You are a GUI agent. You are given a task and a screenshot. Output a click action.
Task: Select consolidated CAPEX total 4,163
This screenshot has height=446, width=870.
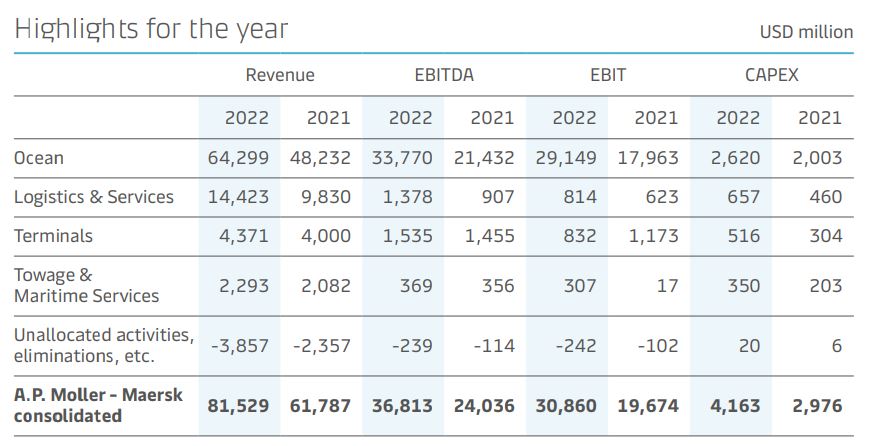[735, 406]
